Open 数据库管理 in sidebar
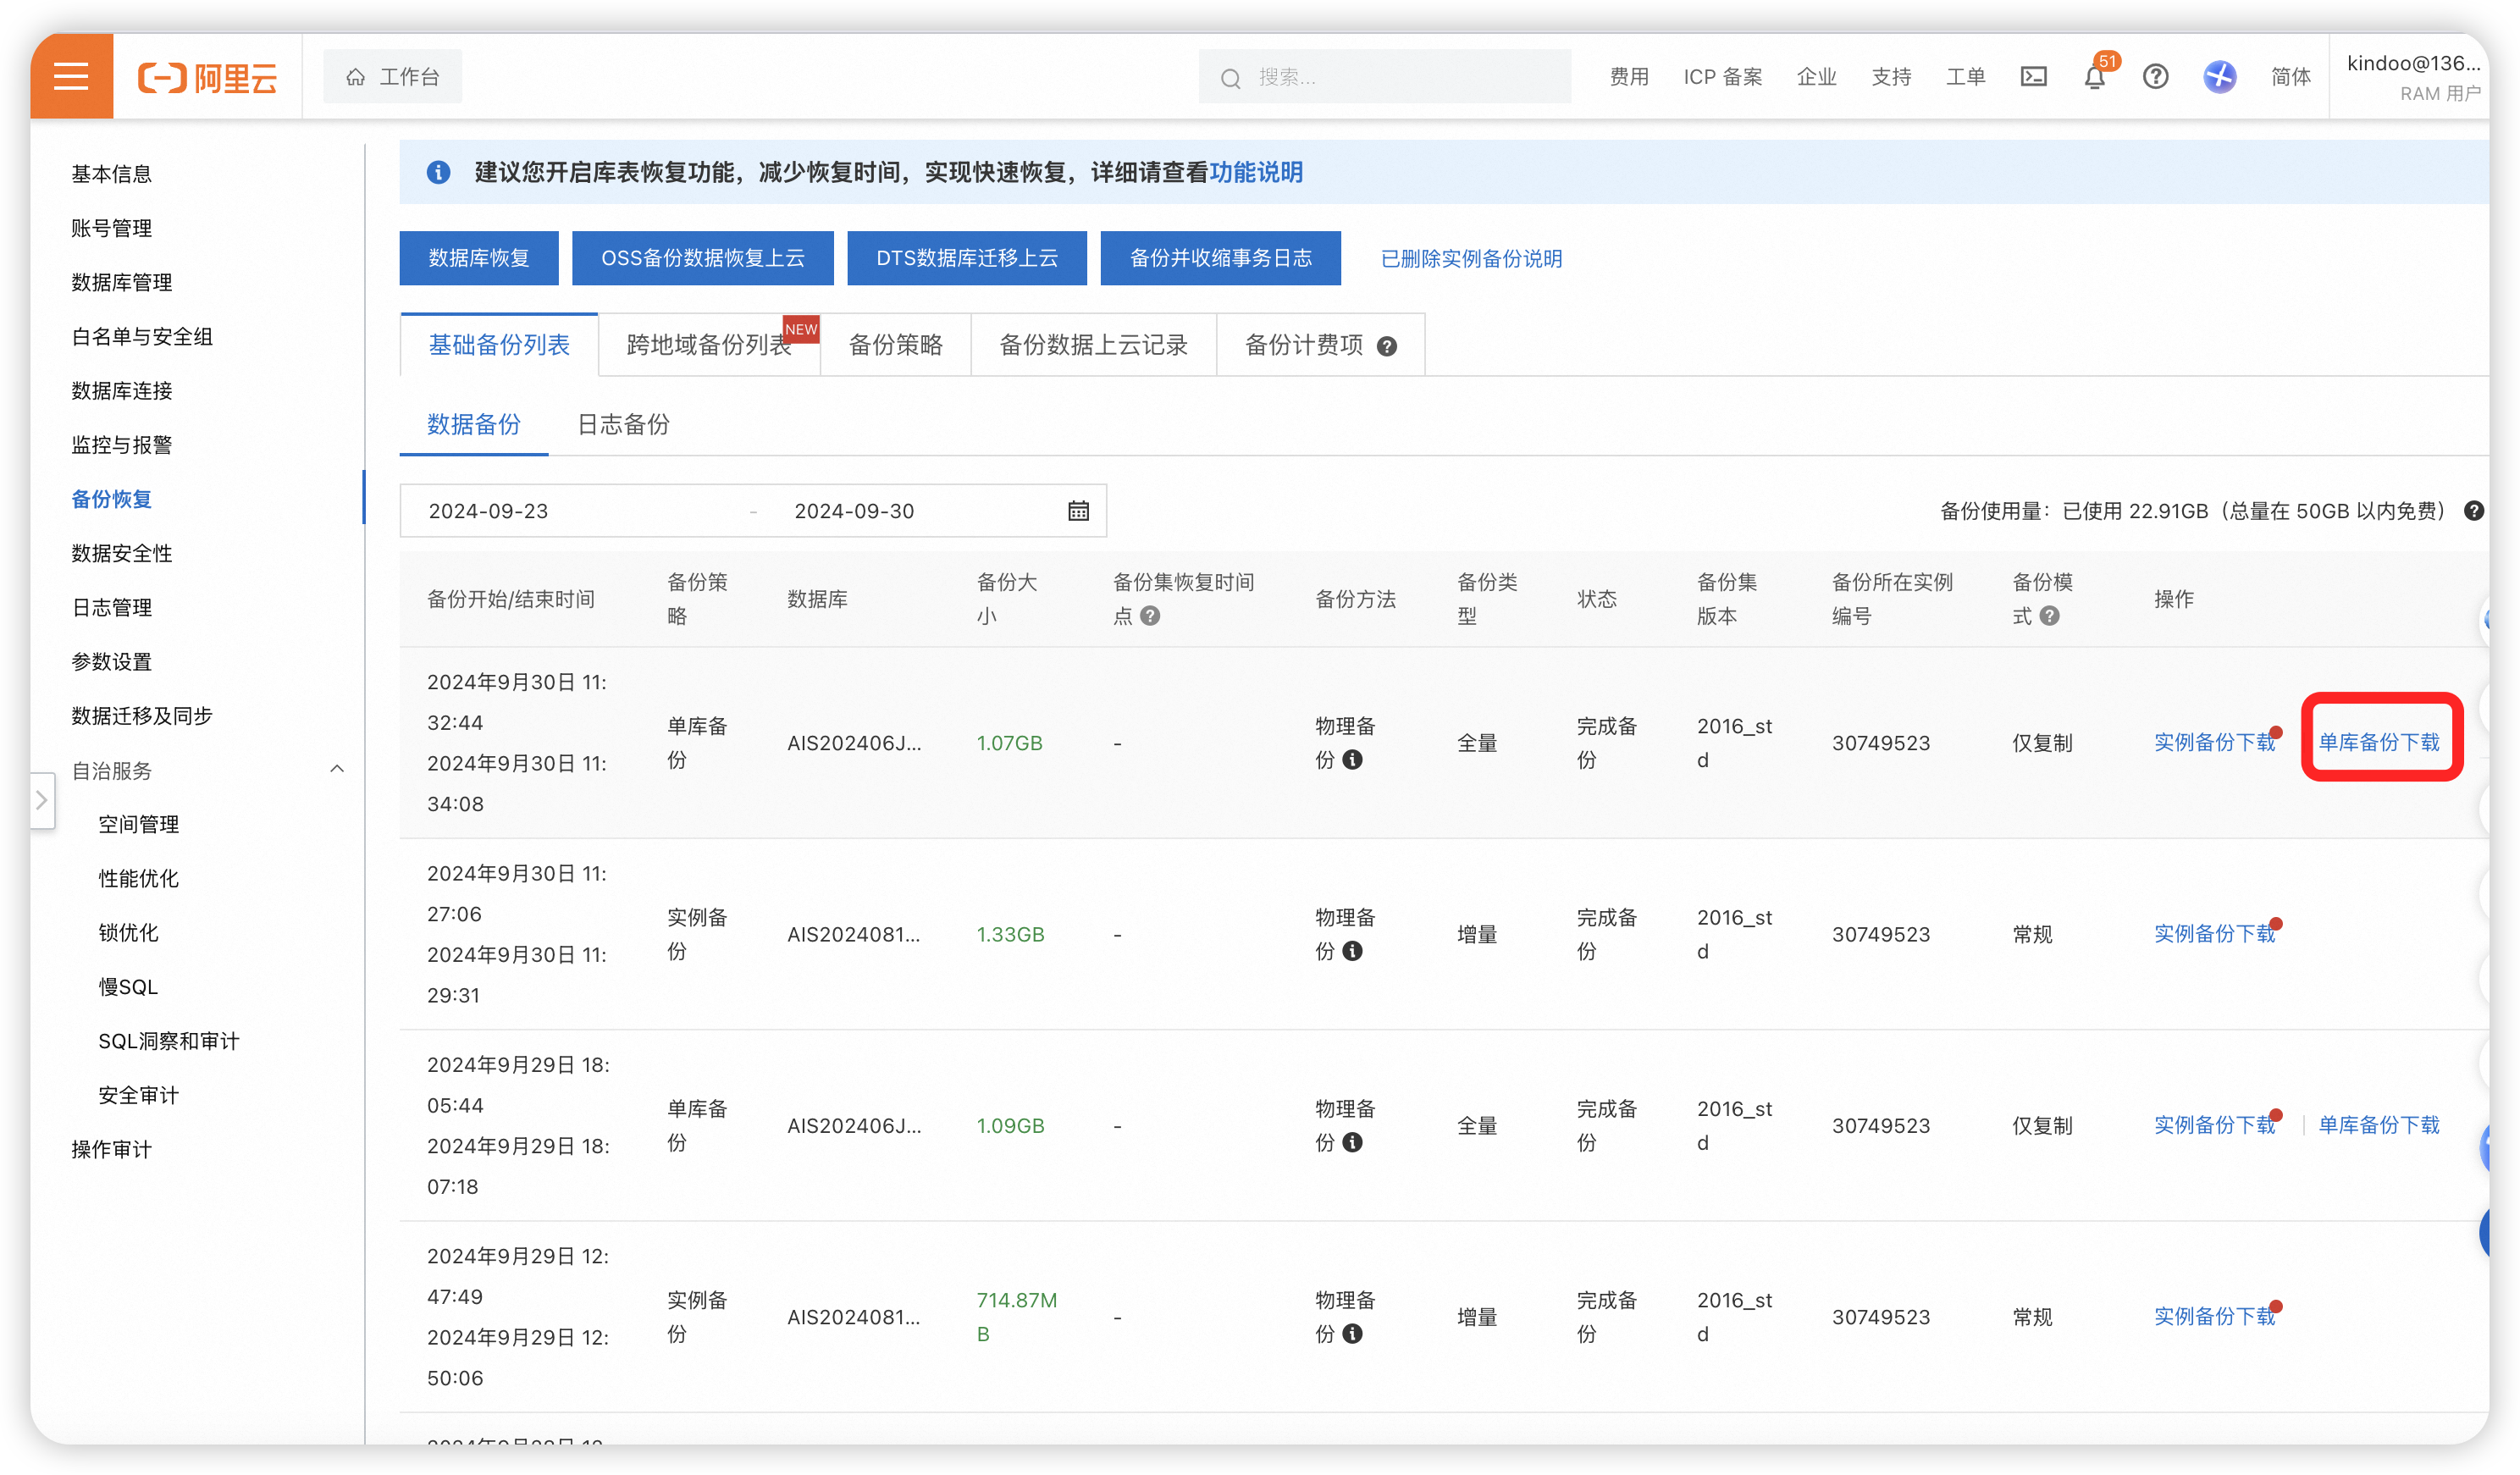This screenshot has height=1475, width=2520. [x=121, y=282]
